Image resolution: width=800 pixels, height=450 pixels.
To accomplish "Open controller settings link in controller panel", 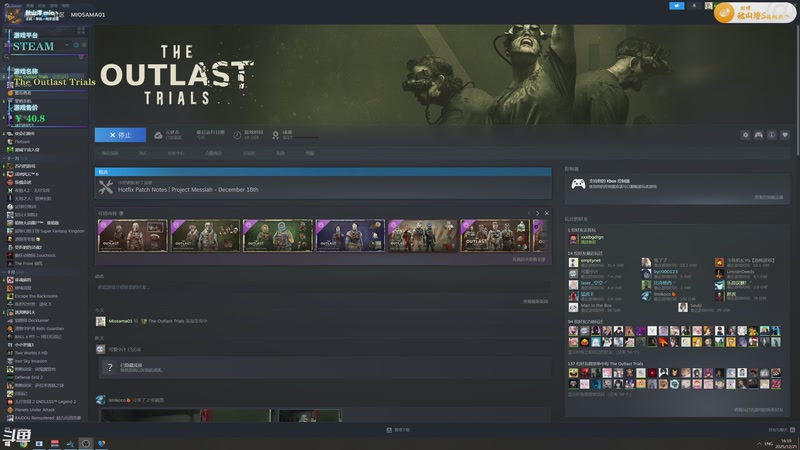I will pyautogui.click(x=768, y=197).
